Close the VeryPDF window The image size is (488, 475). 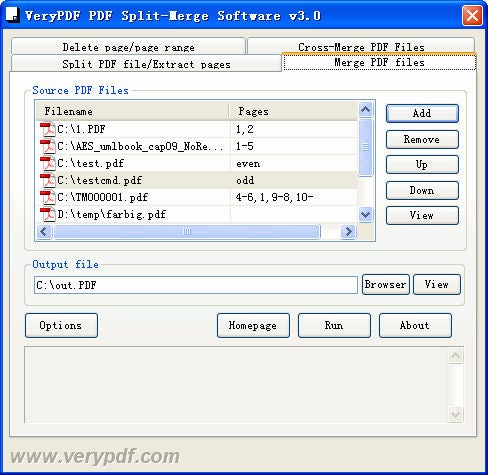(x=472, y=15)
